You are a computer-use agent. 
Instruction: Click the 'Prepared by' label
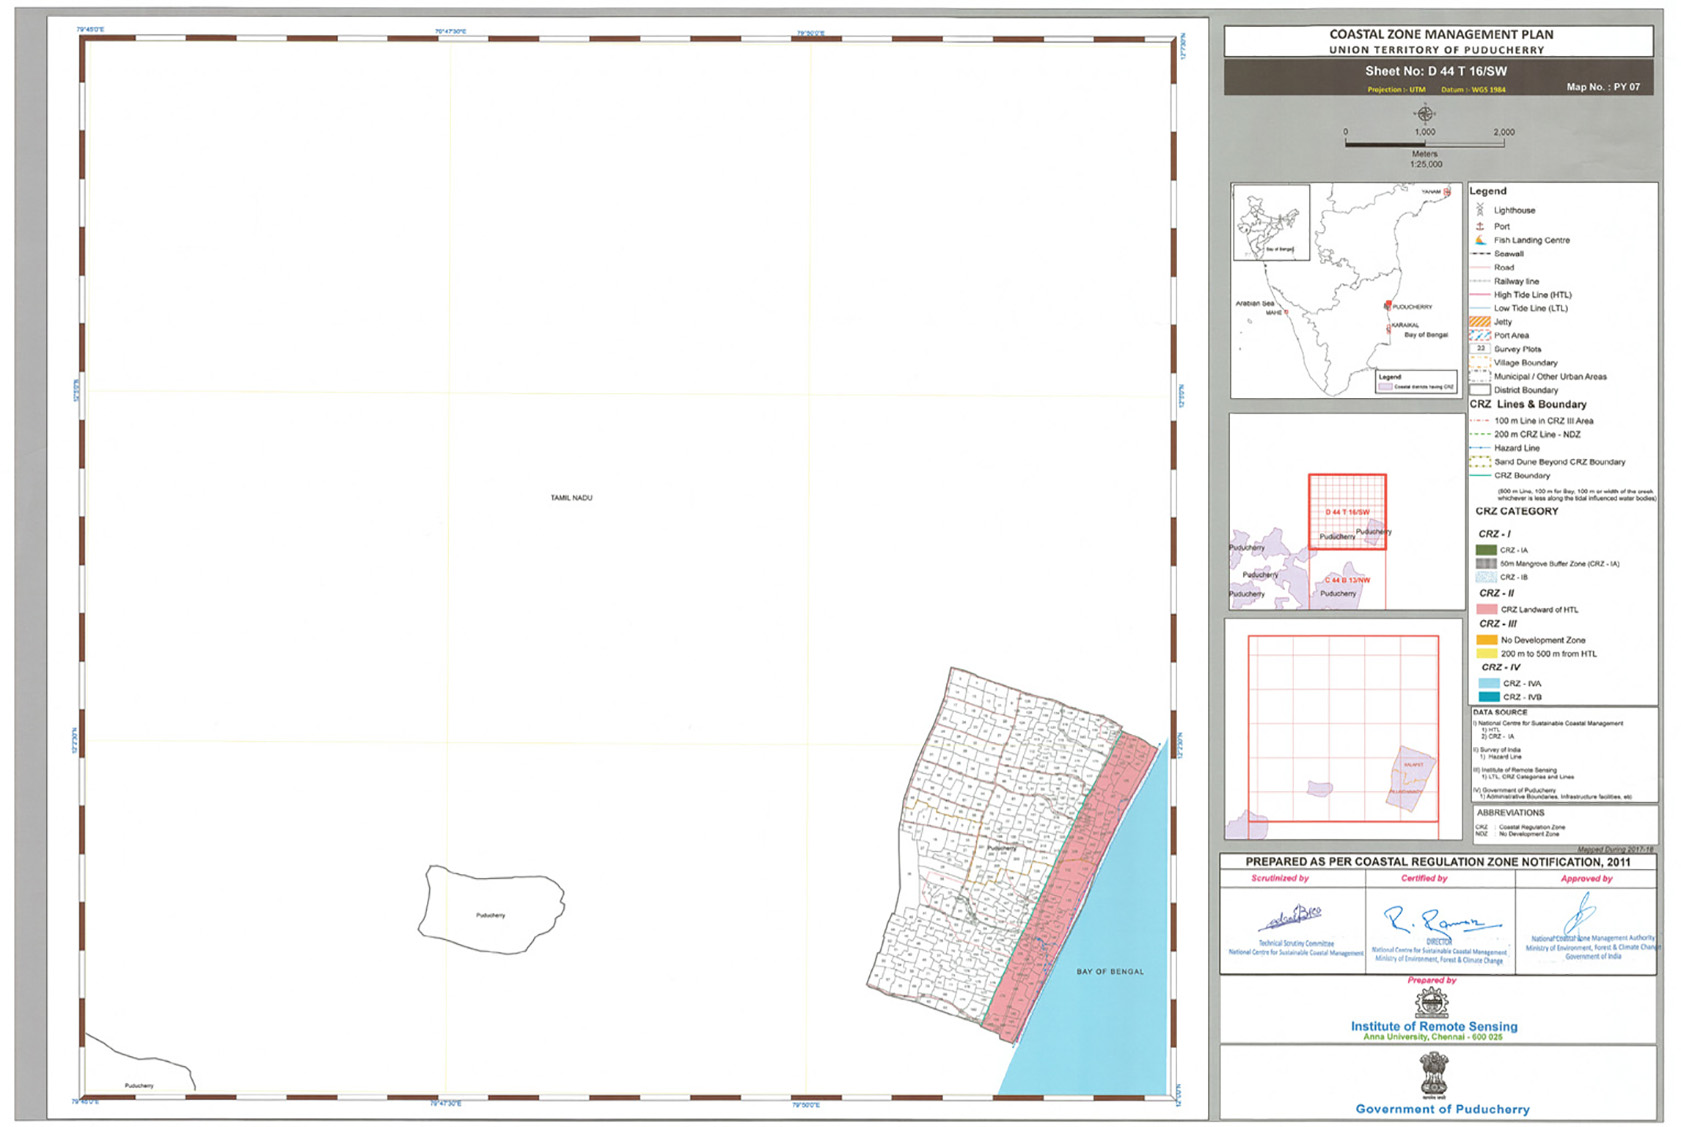[1432, 980]
